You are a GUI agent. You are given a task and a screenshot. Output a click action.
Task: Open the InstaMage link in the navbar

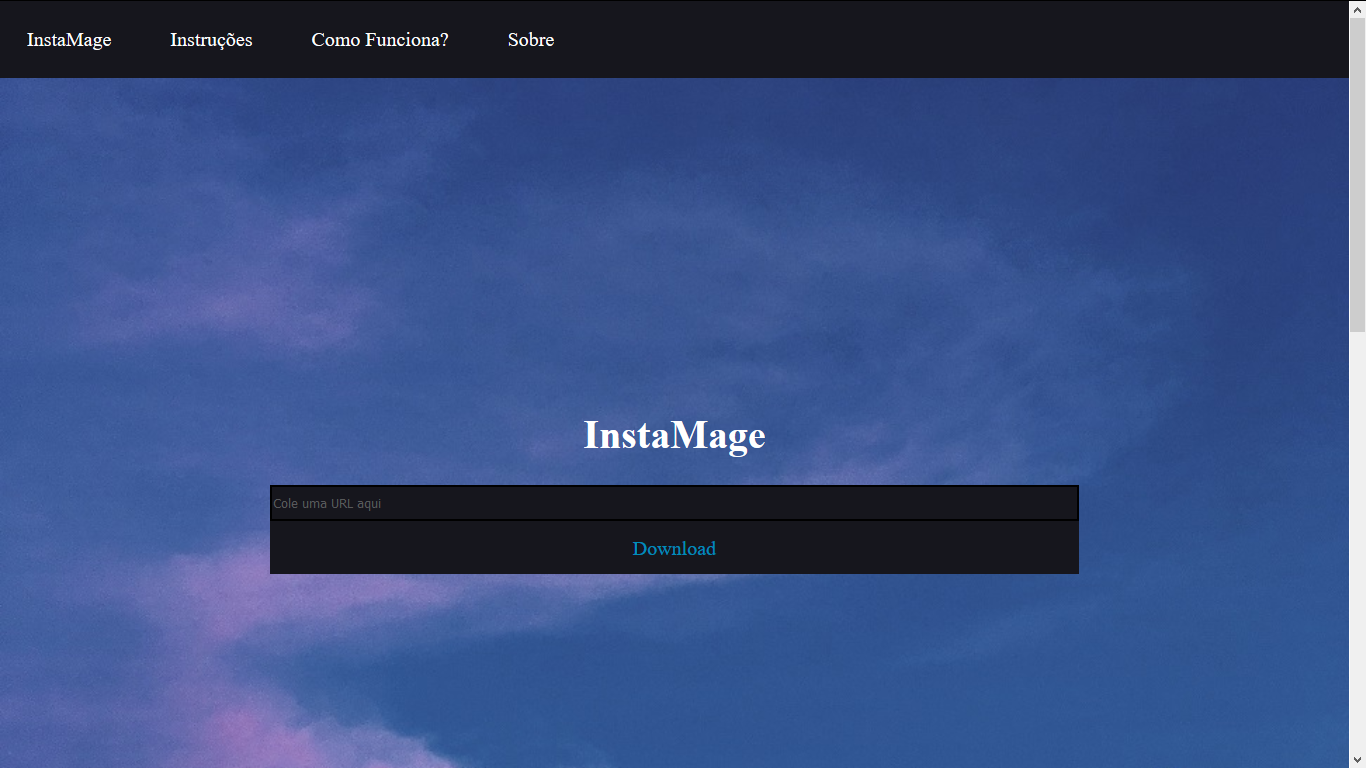(69, 40)
